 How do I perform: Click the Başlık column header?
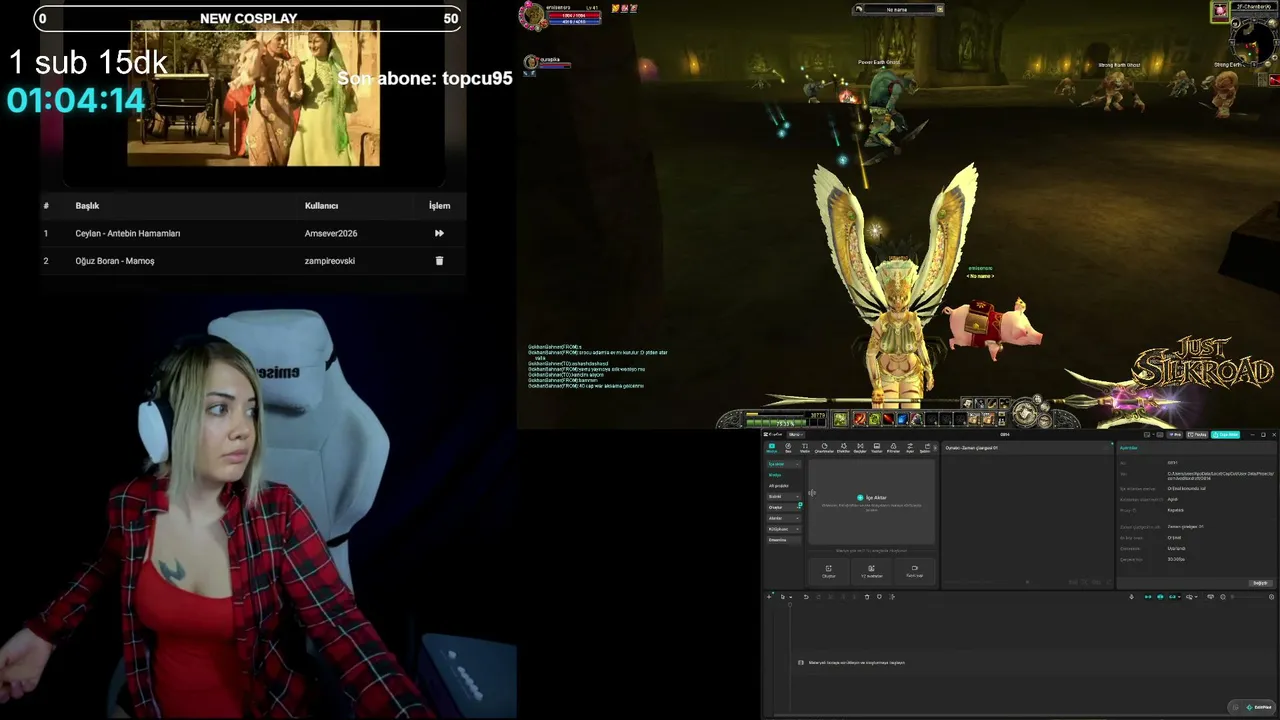click(x=87, y=206)
